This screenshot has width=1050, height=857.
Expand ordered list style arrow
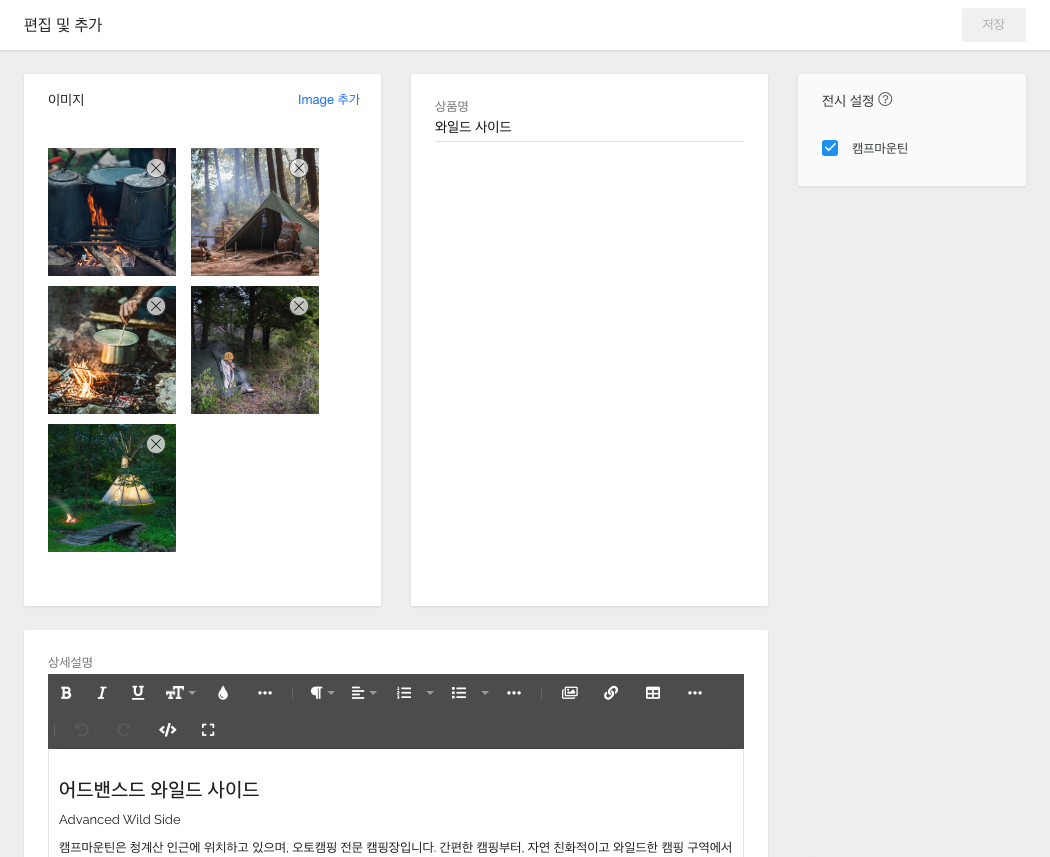coord(430,693)
